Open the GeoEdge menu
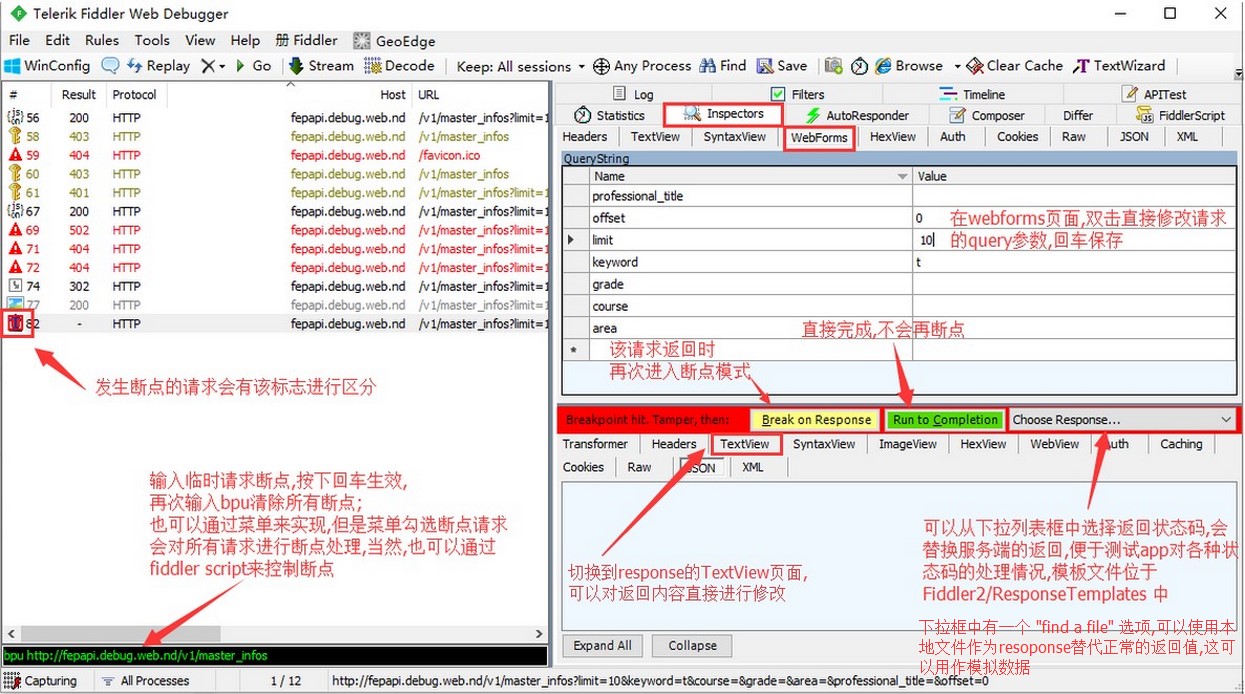This screenshot has width=1245, height=694. [394, 41]
